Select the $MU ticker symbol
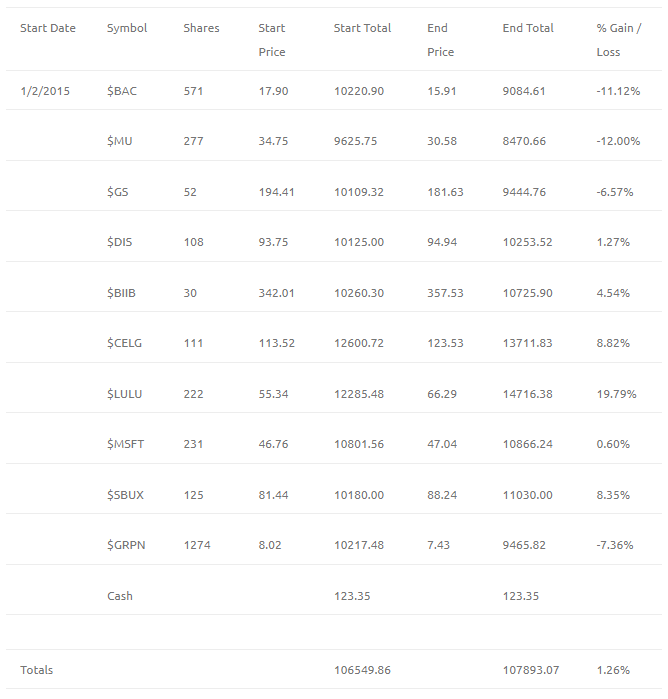Viewport: 668px width, 699px height. coord(120,141)
